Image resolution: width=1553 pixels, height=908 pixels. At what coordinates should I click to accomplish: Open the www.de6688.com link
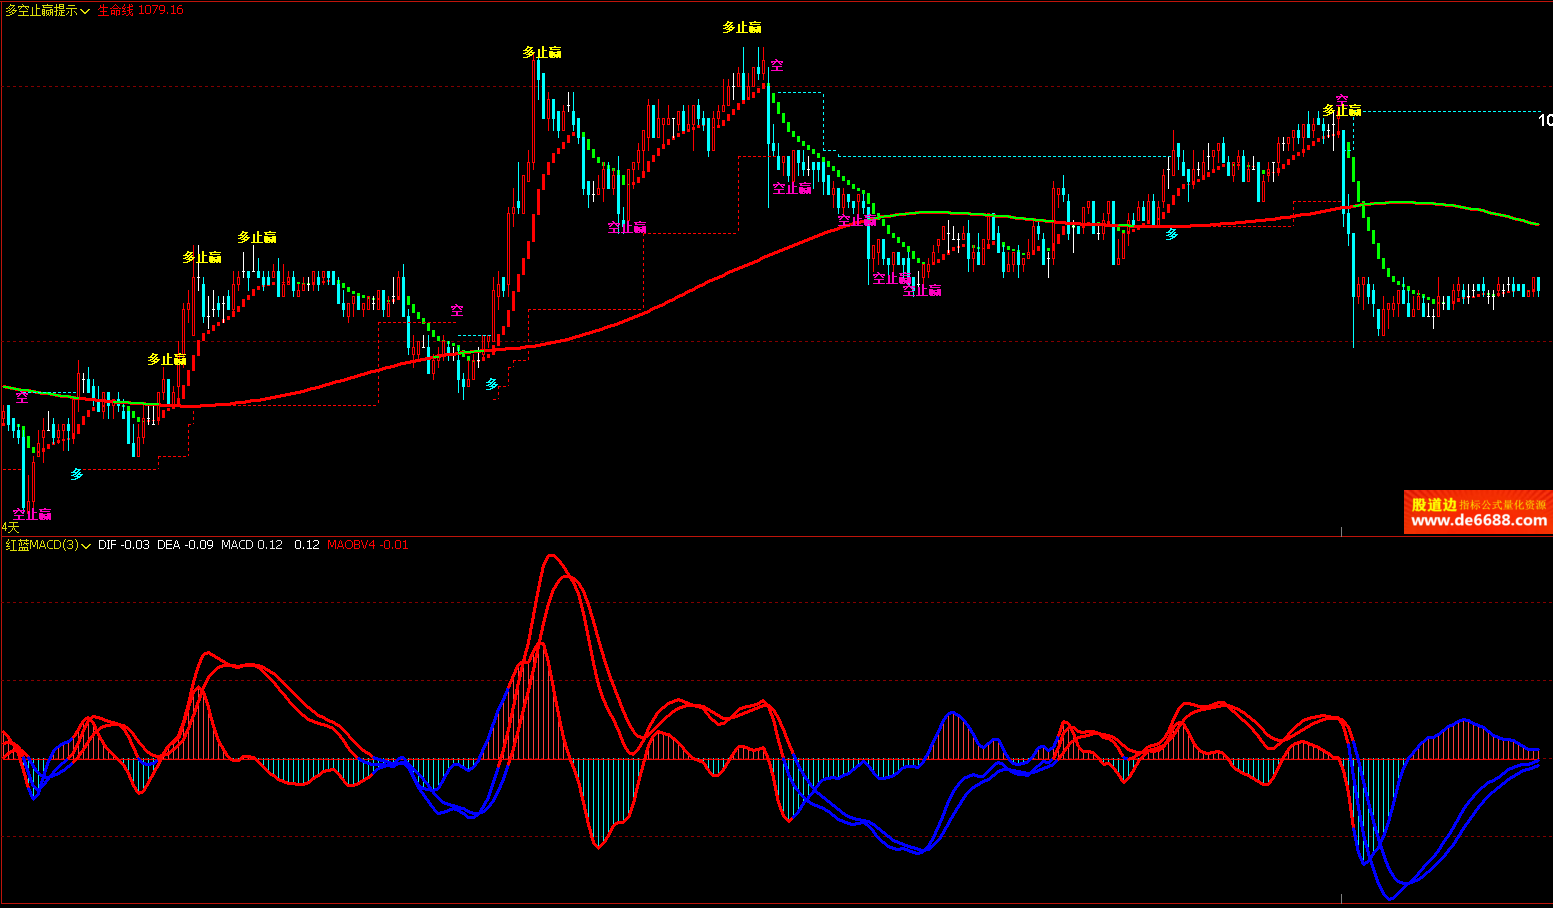tap(1478, 521)
